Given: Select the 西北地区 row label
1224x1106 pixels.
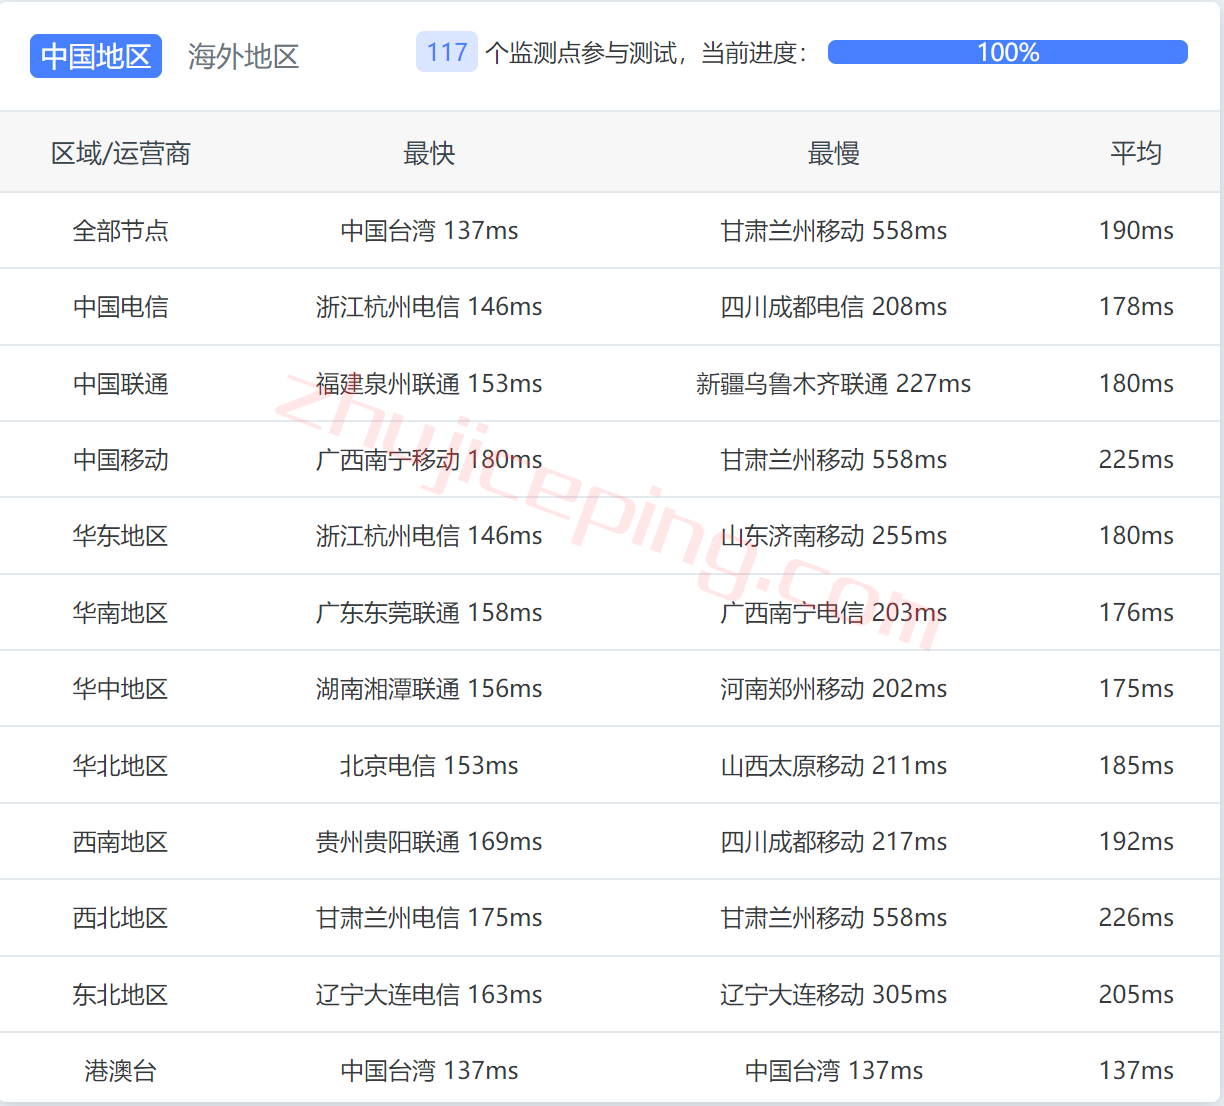Looking at the screenshot, I should tap(121, 918).
